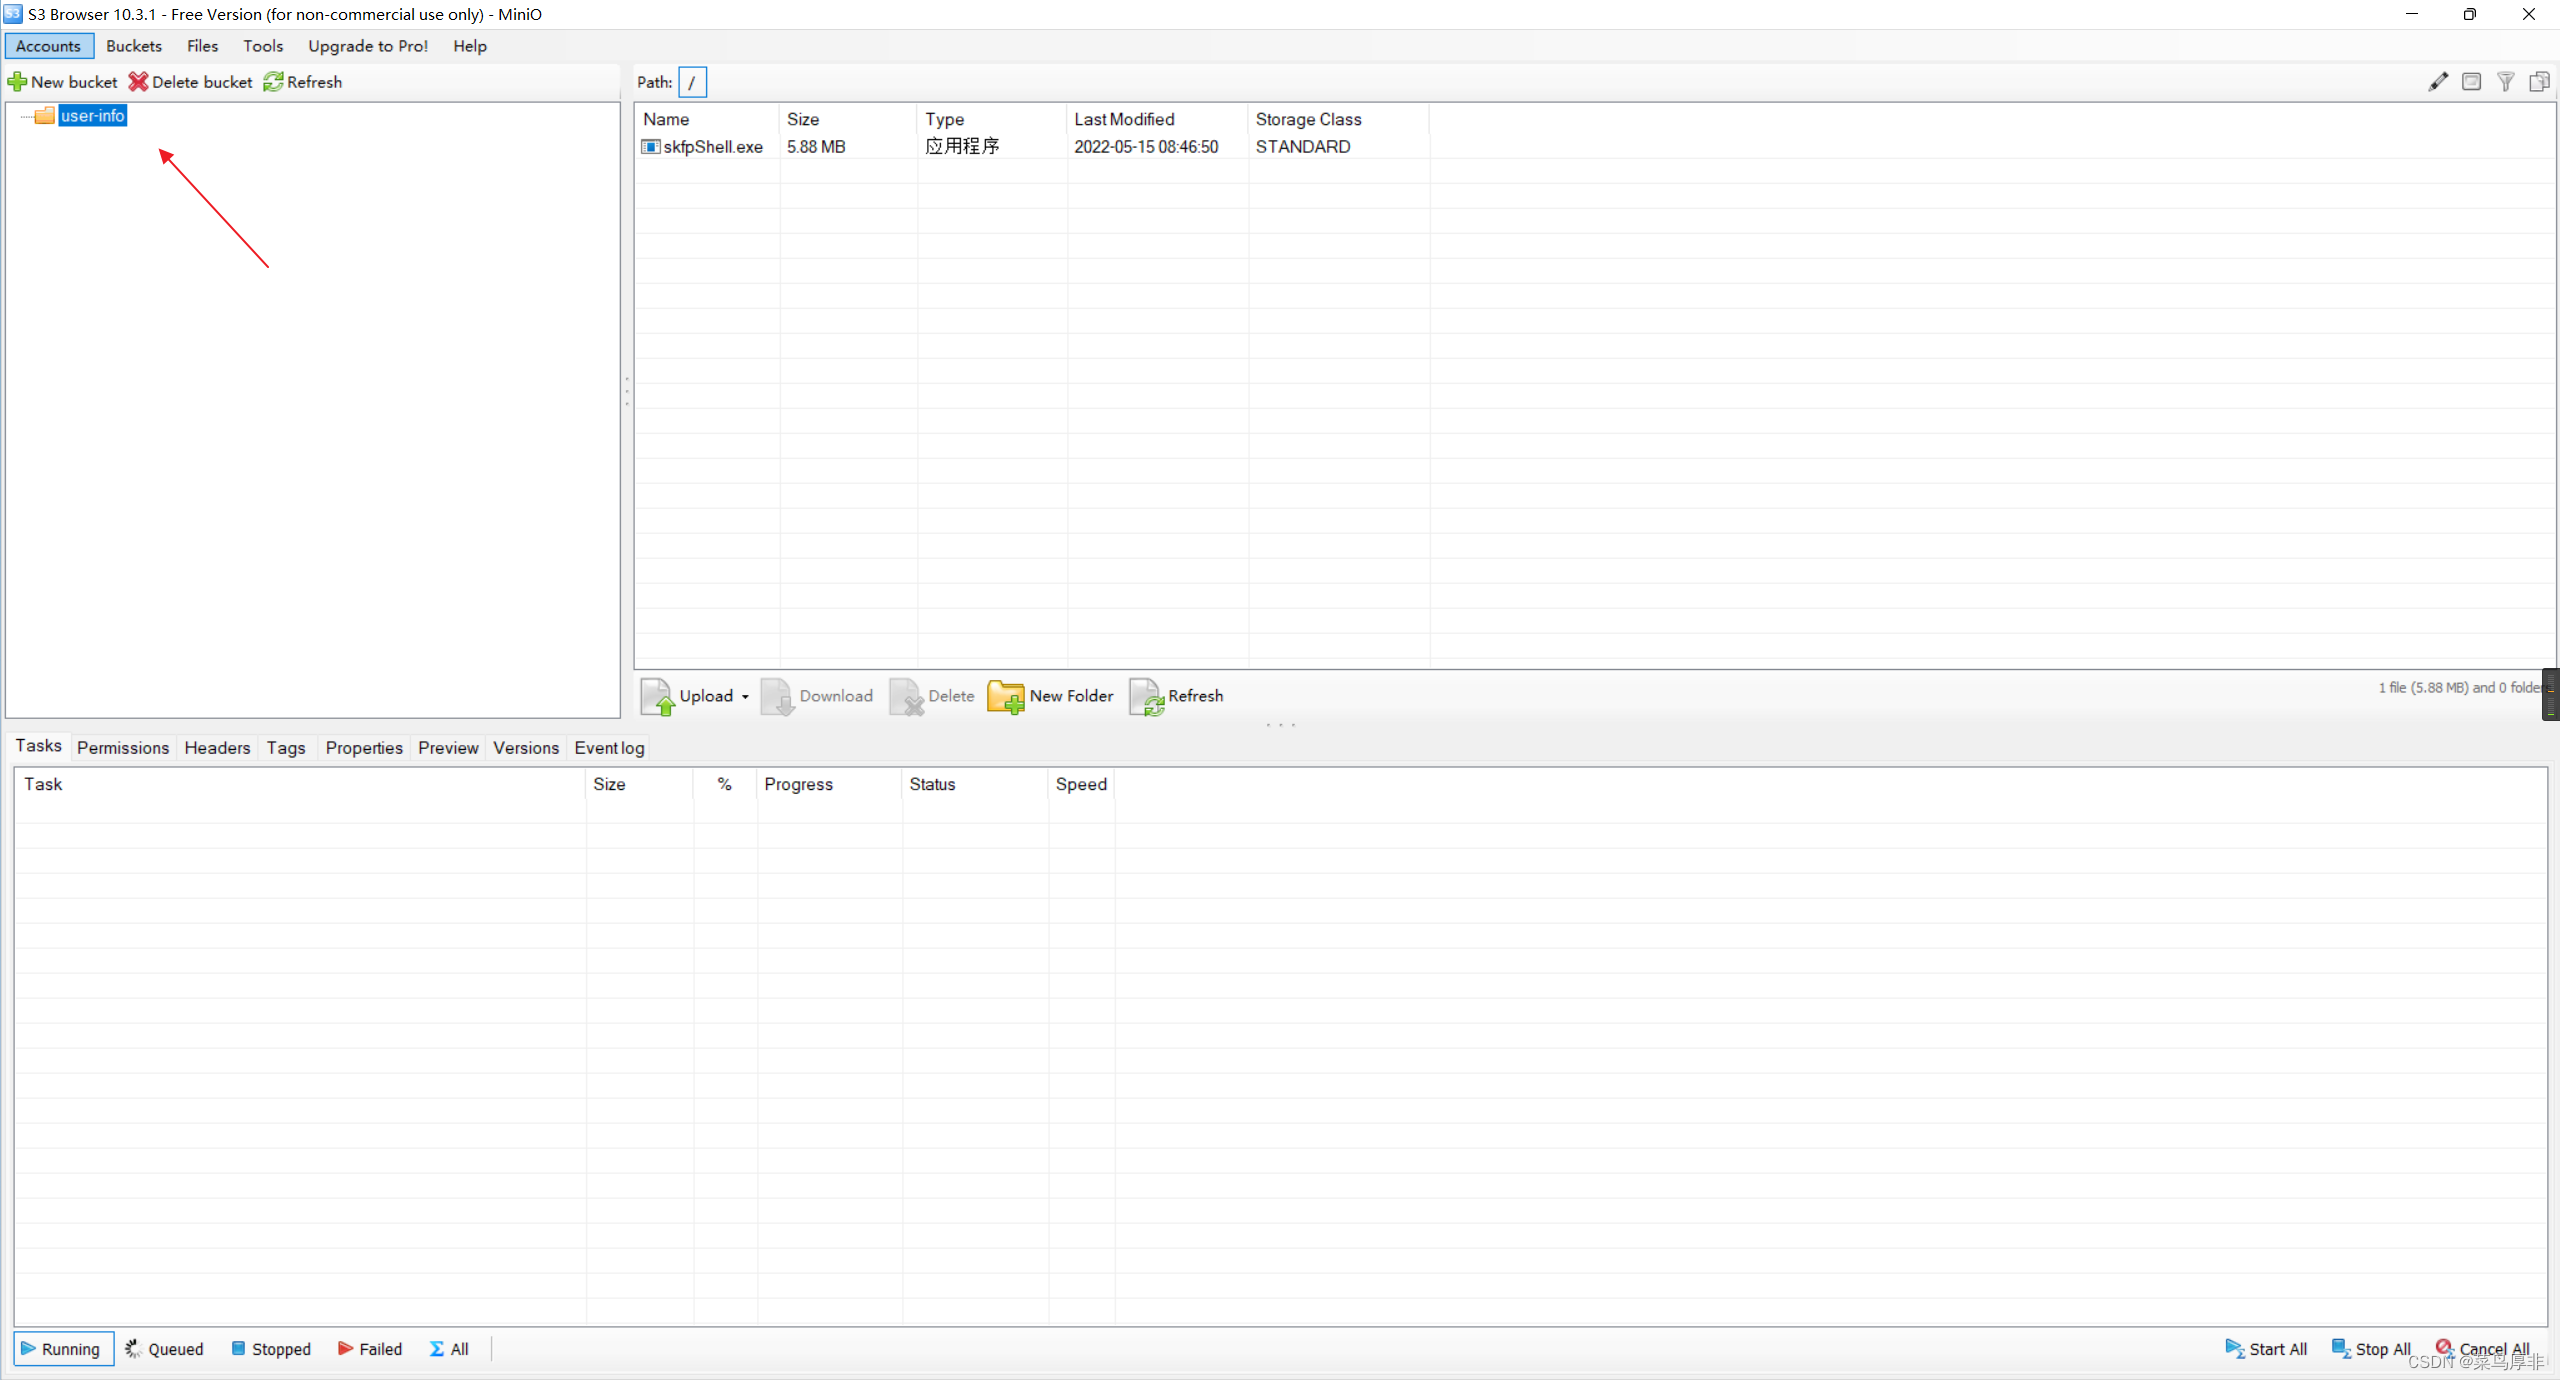Switch to the Properties tab
The height and width of the screenshot is (1380, 2560).
(x=364, y=748)
